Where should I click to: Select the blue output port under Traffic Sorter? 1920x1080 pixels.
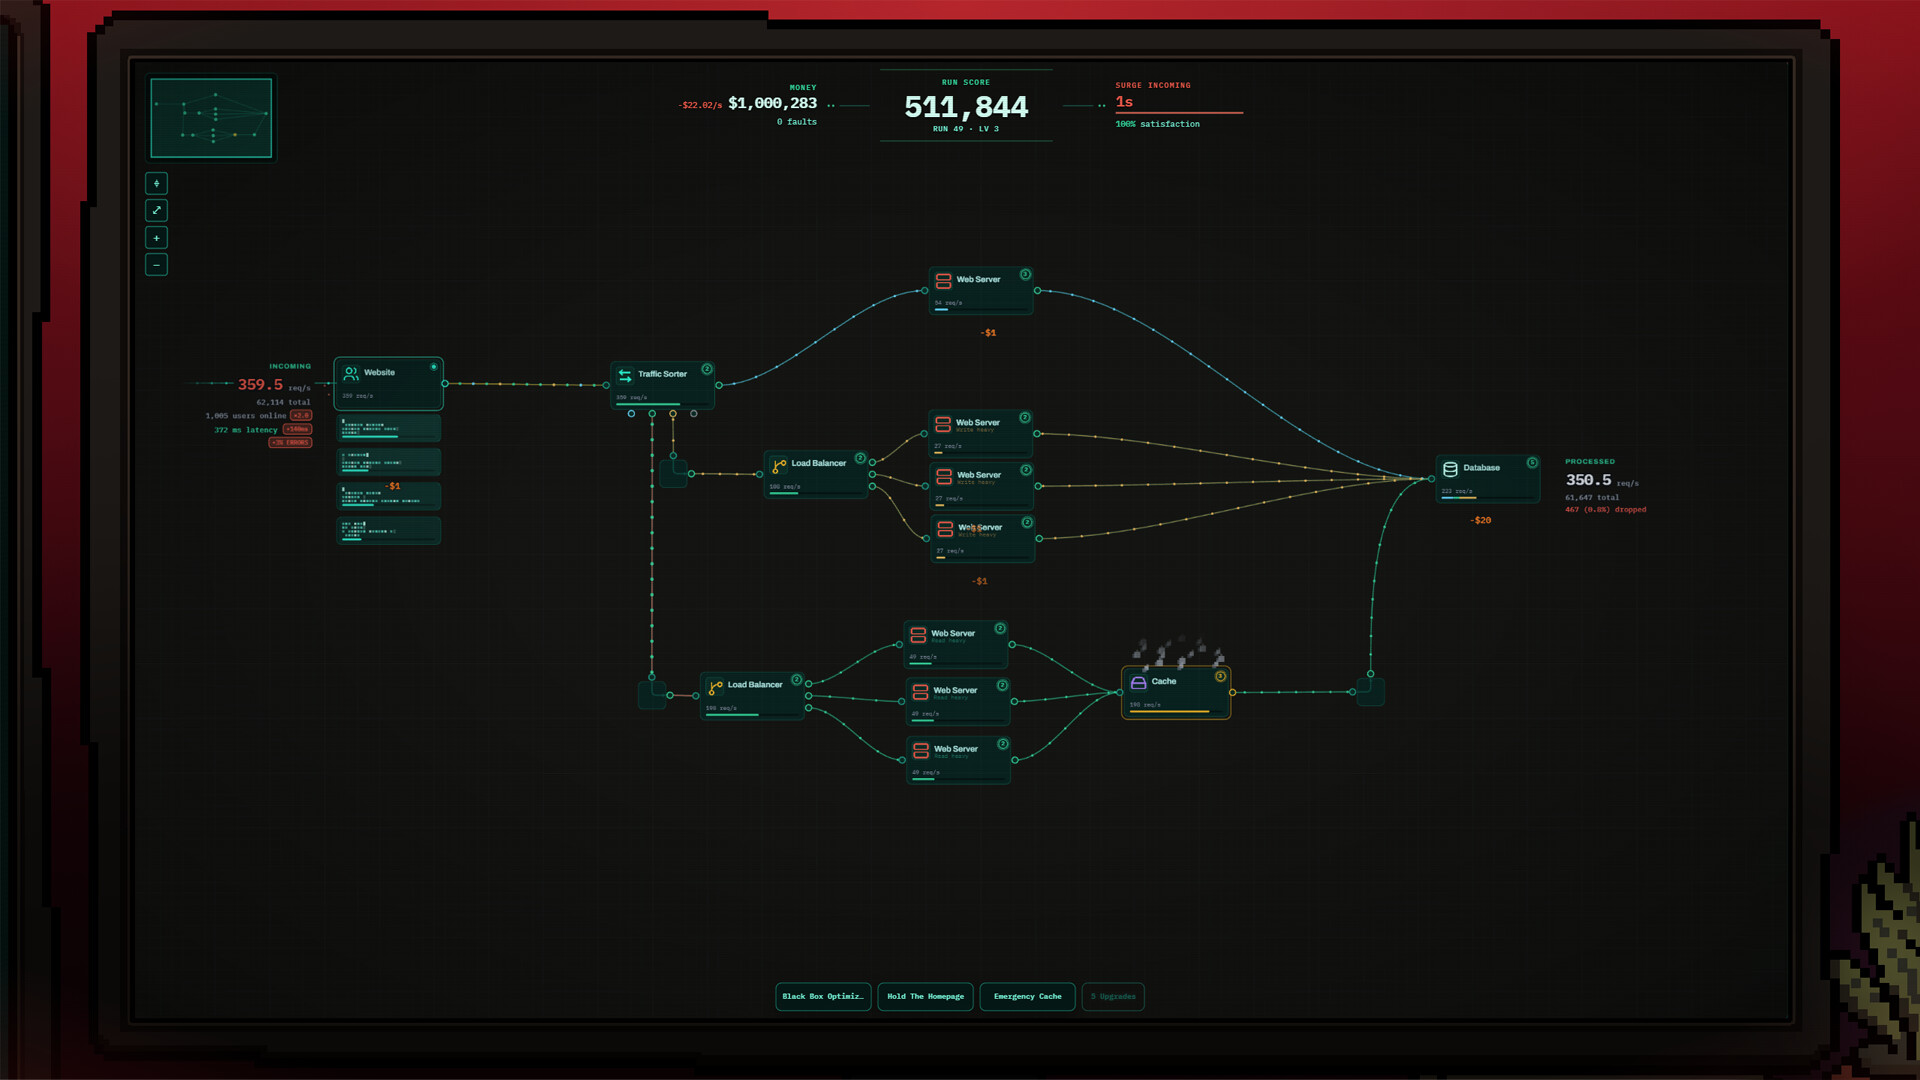[631, 413]
